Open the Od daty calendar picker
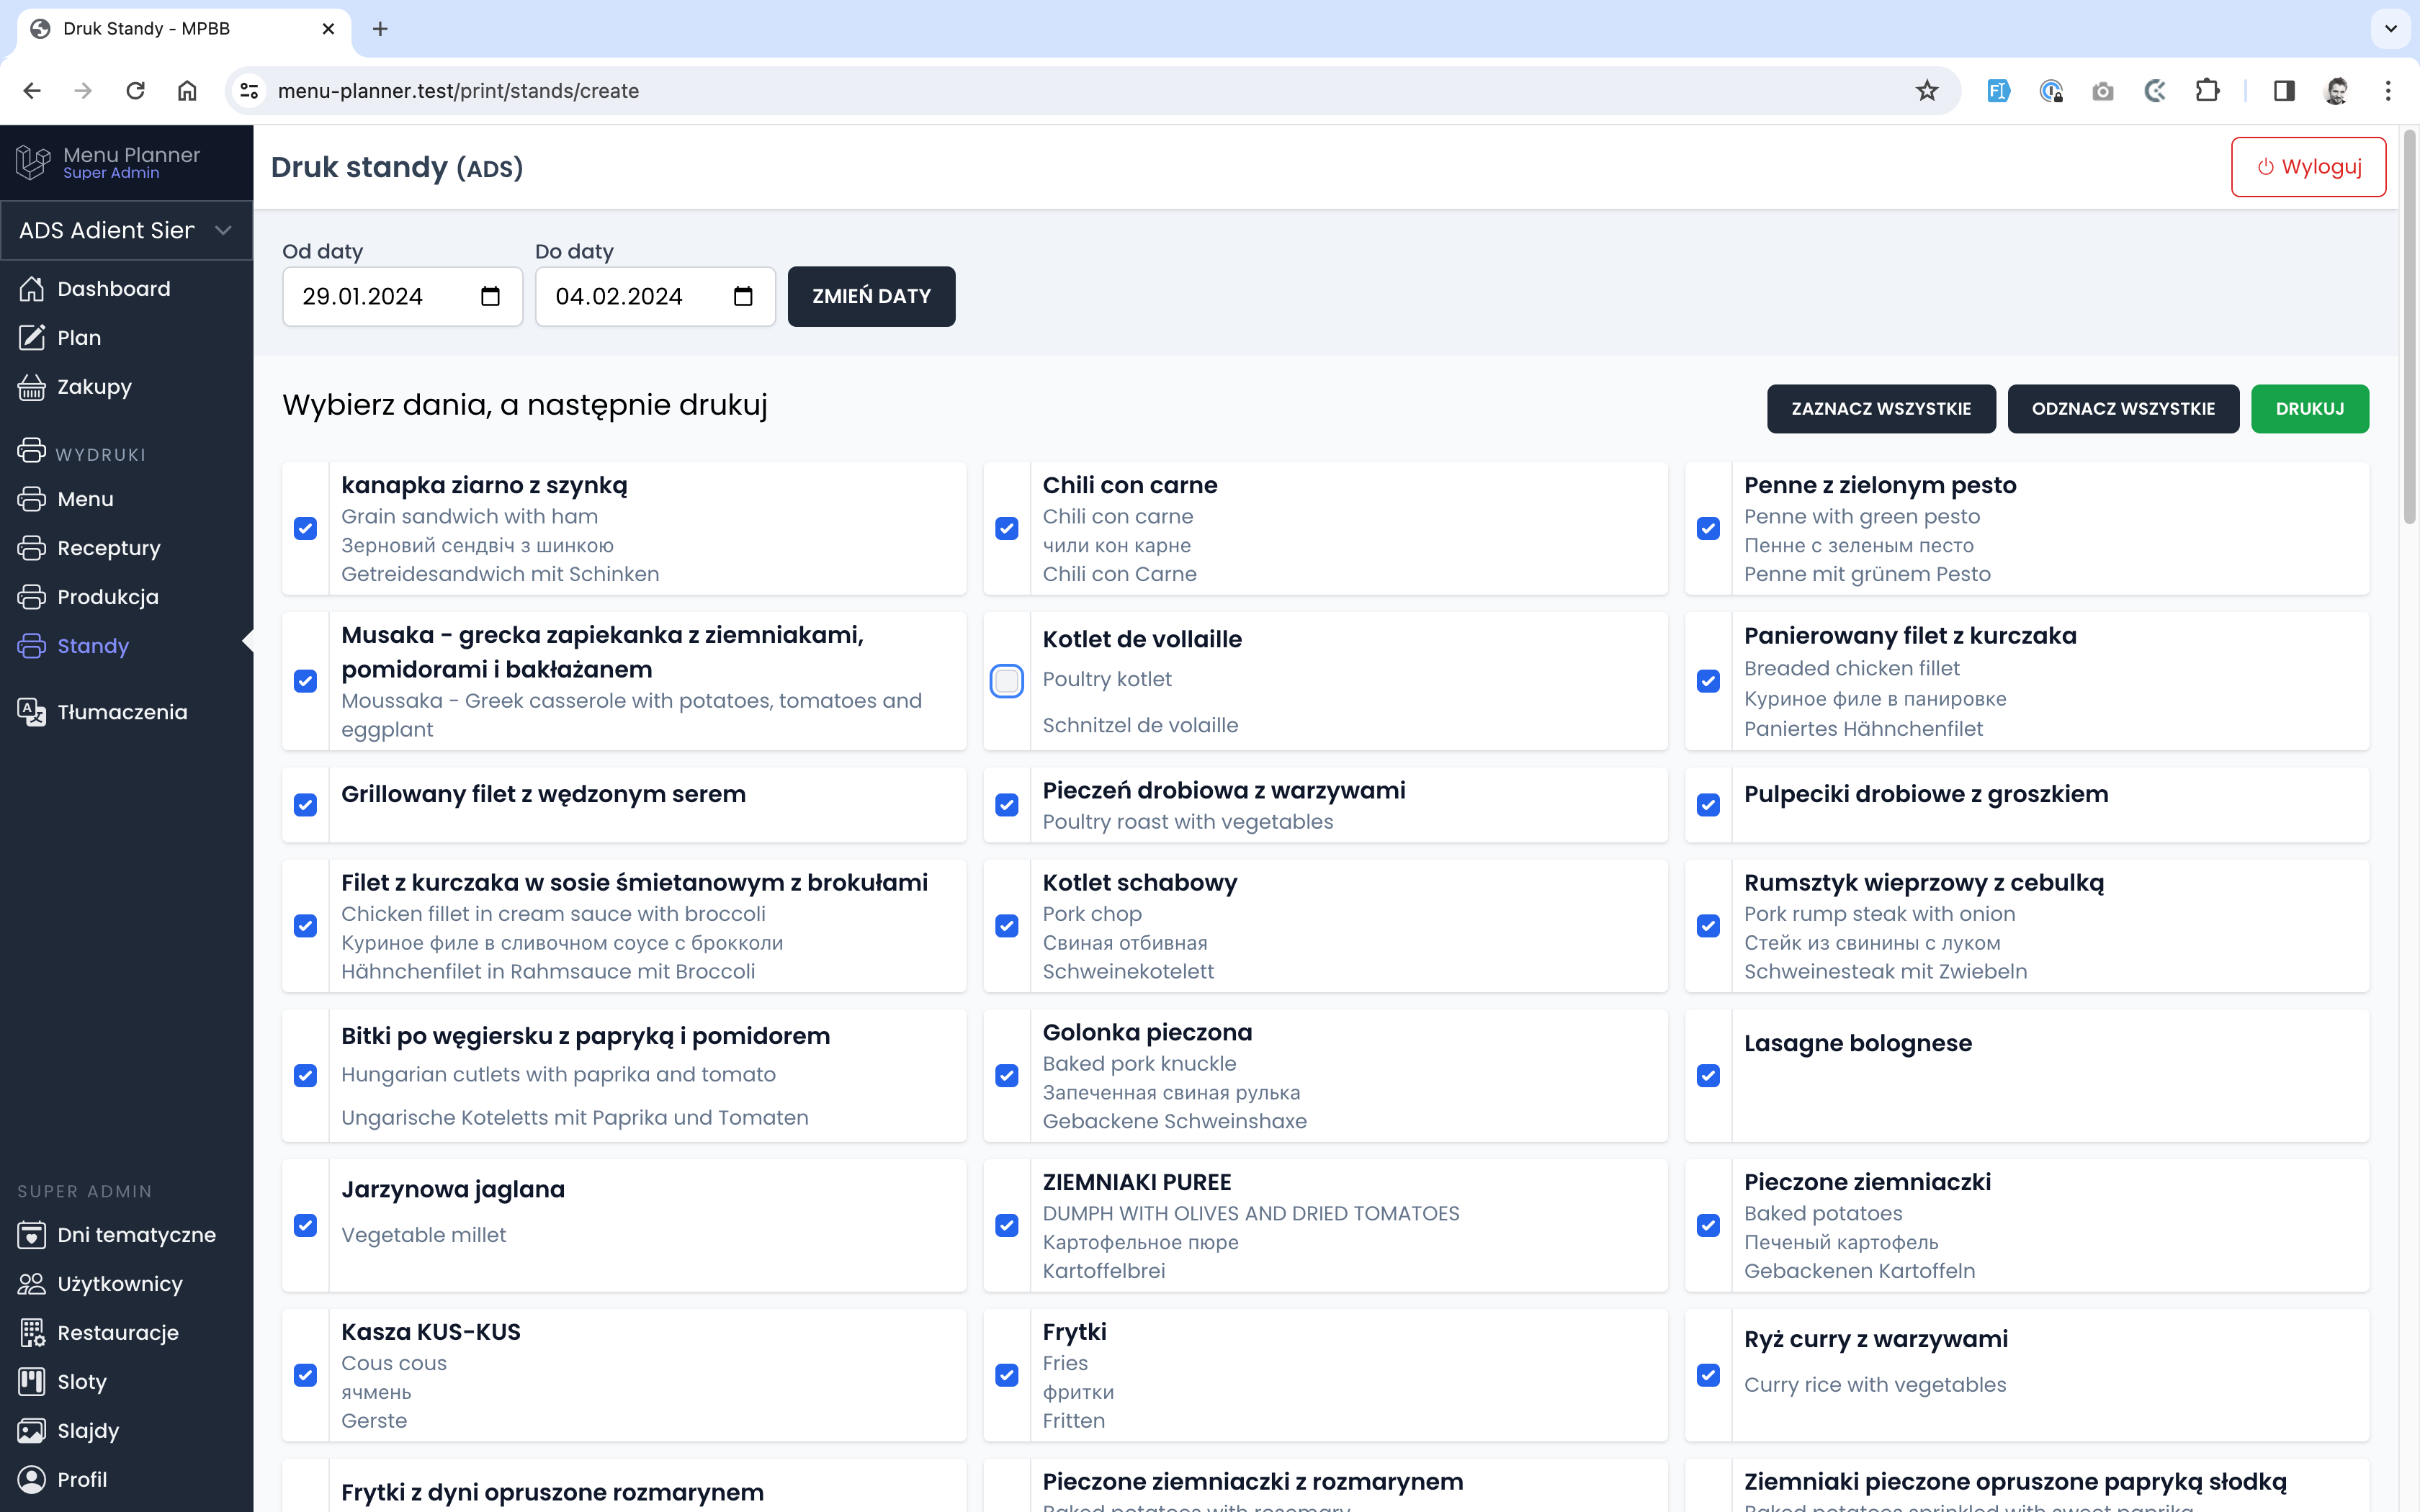 (x=490, y=297)
